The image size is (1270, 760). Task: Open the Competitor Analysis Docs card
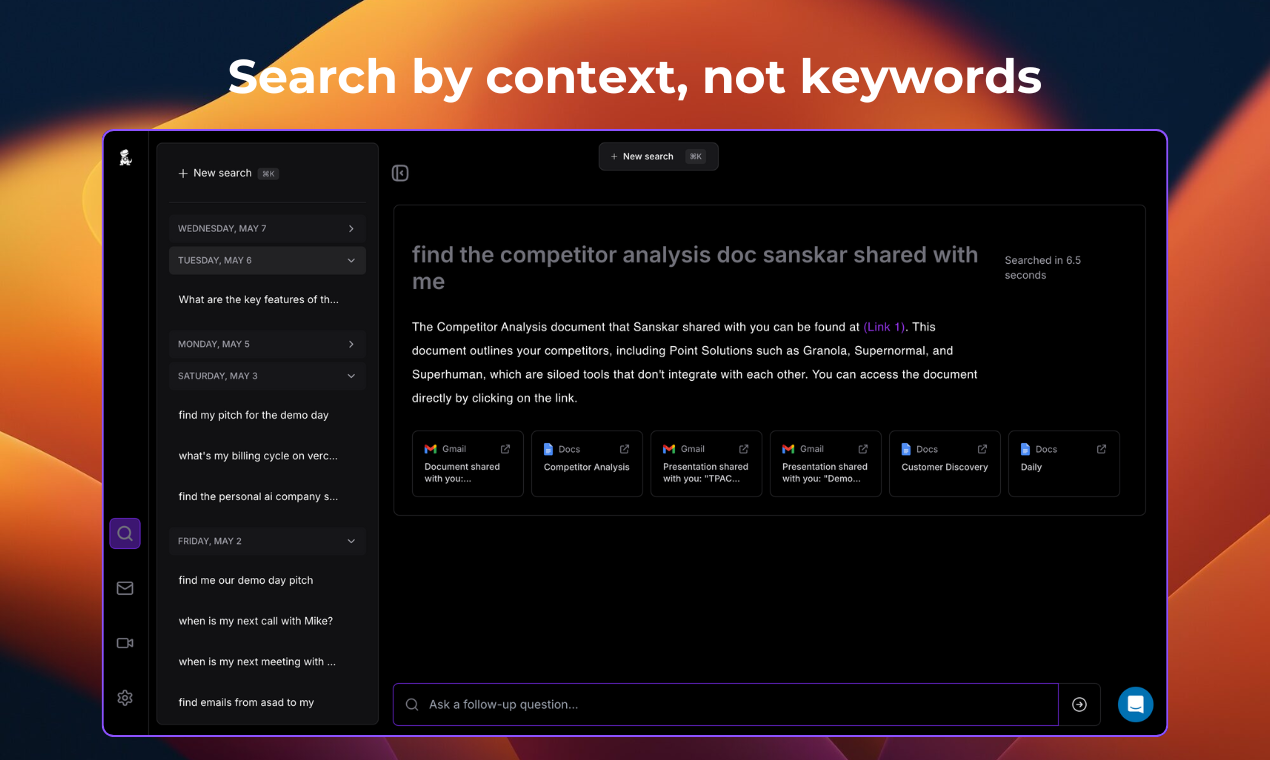pyautogui.click(x=587, y=464)
